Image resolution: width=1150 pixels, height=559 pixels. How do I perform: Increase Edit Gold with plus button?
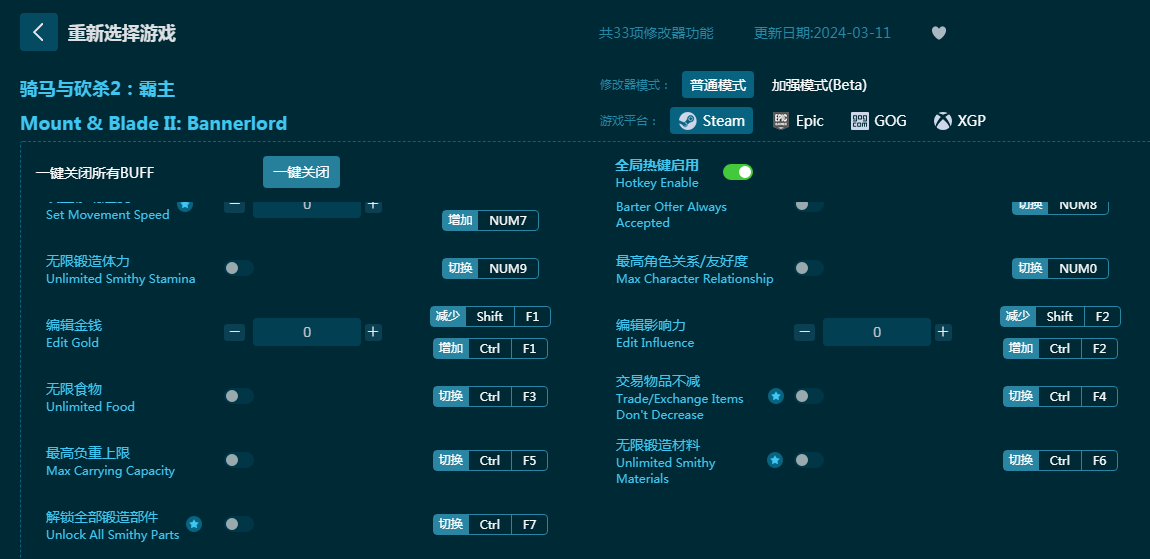373,332
